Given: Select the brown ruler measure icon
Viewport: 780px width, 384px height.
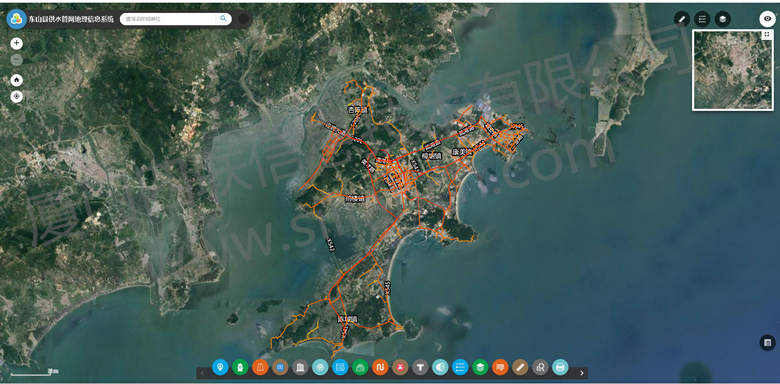Looking at the screenshot, I should coord(520,368).
